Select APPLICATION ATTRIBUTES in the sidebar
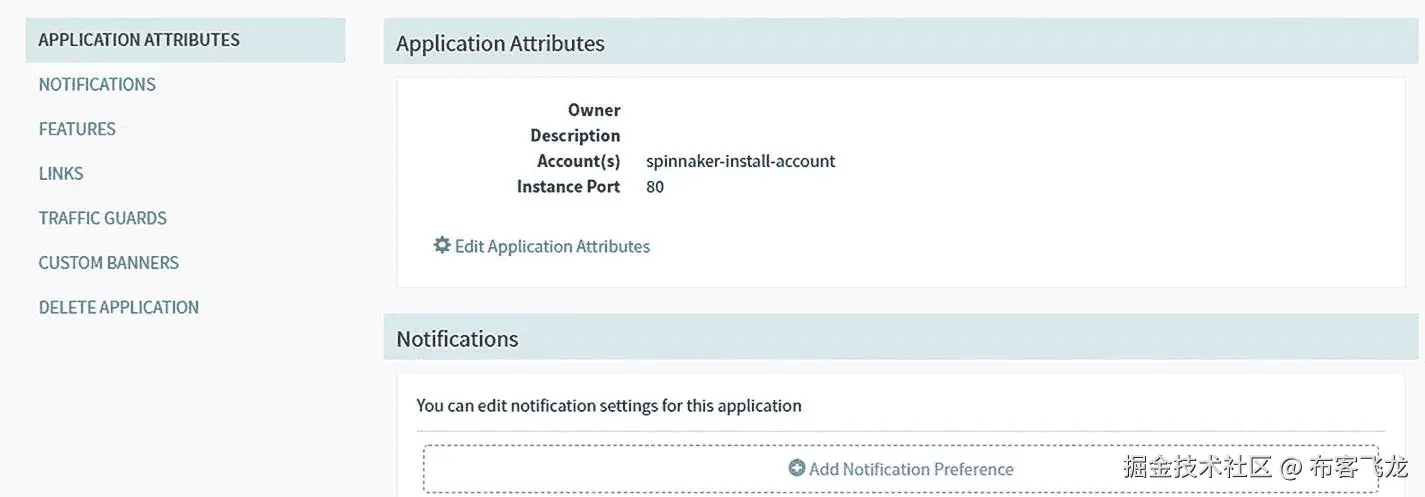The image size is (1425, 497). coord(139,40)
